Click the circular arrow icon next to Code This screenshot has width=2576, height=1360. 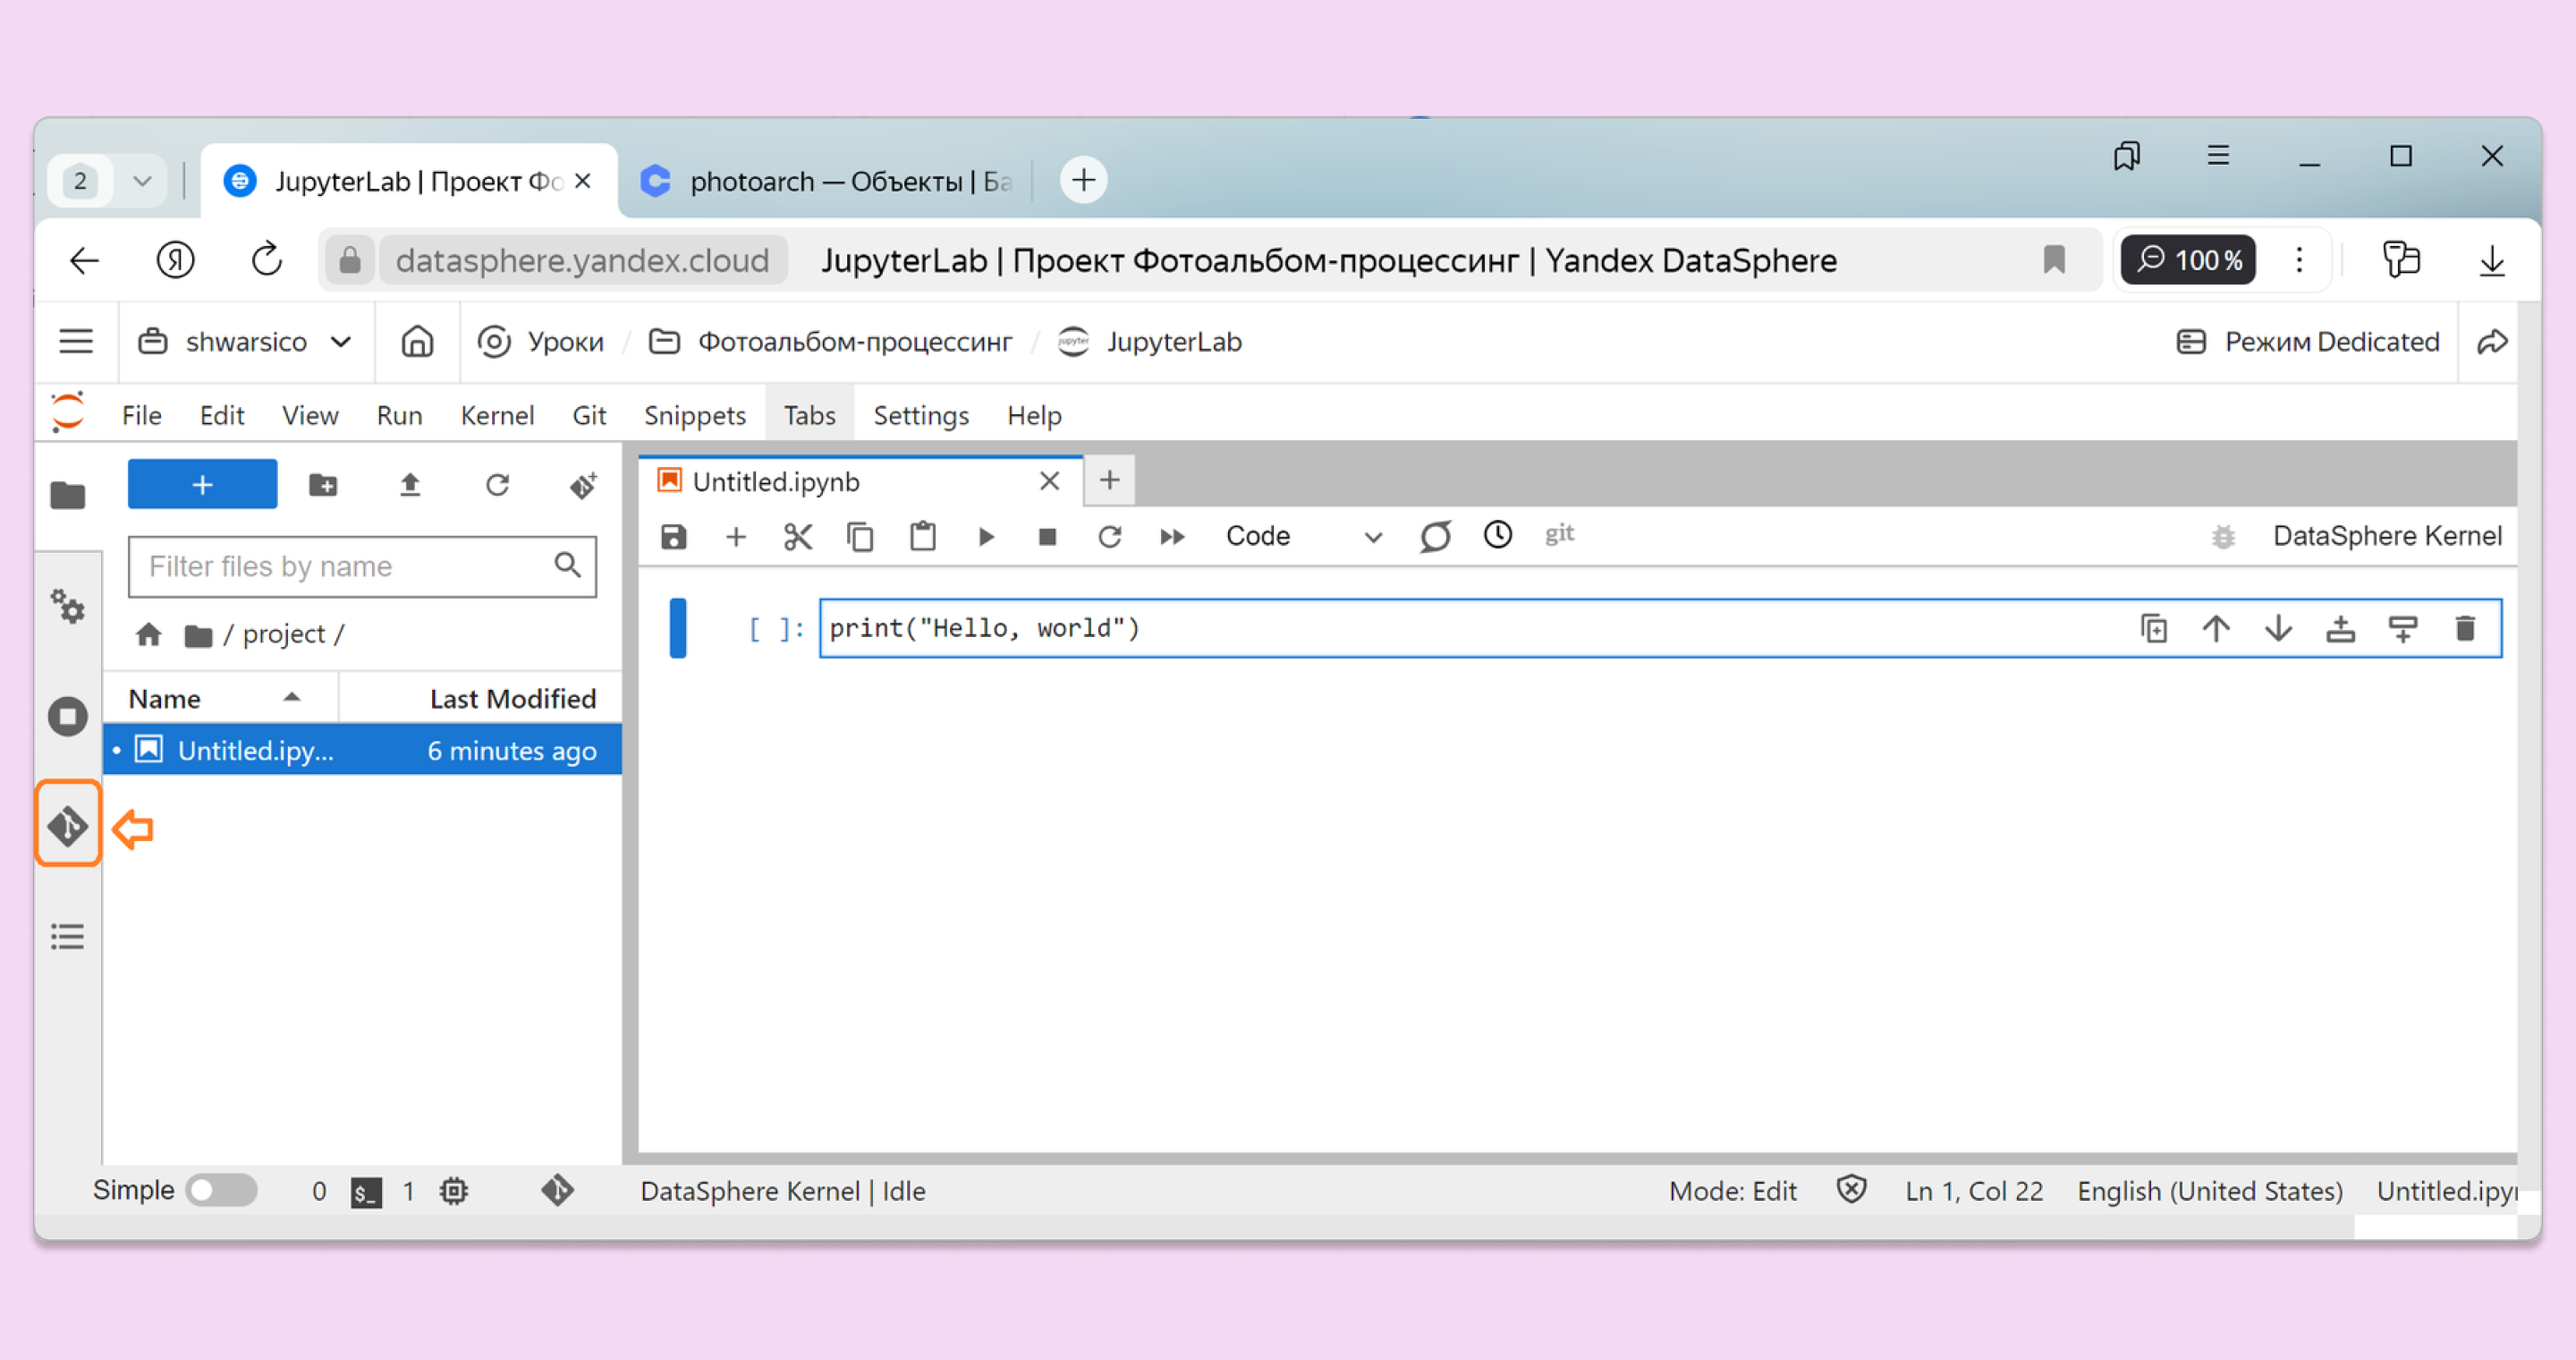pos(1435,536)
